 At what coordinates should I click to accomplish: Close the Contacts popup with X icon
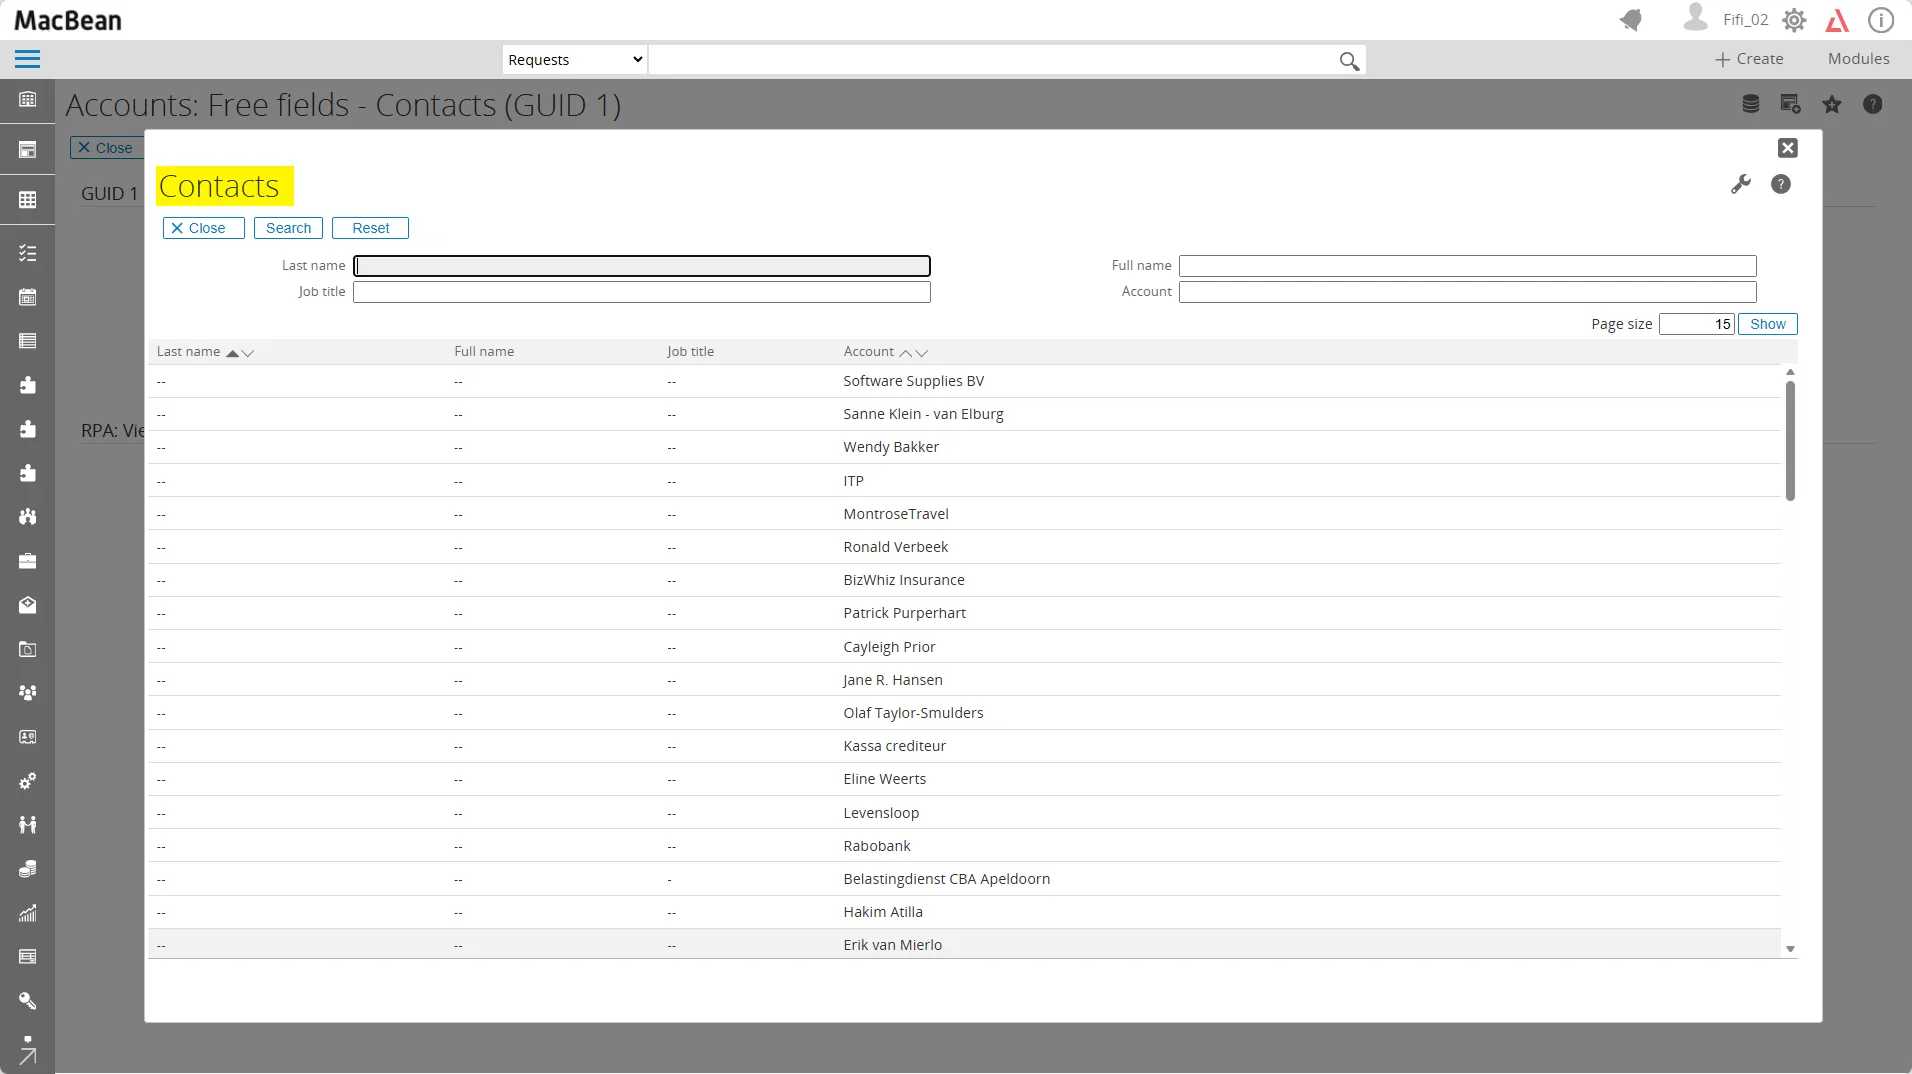(1788, 148)
